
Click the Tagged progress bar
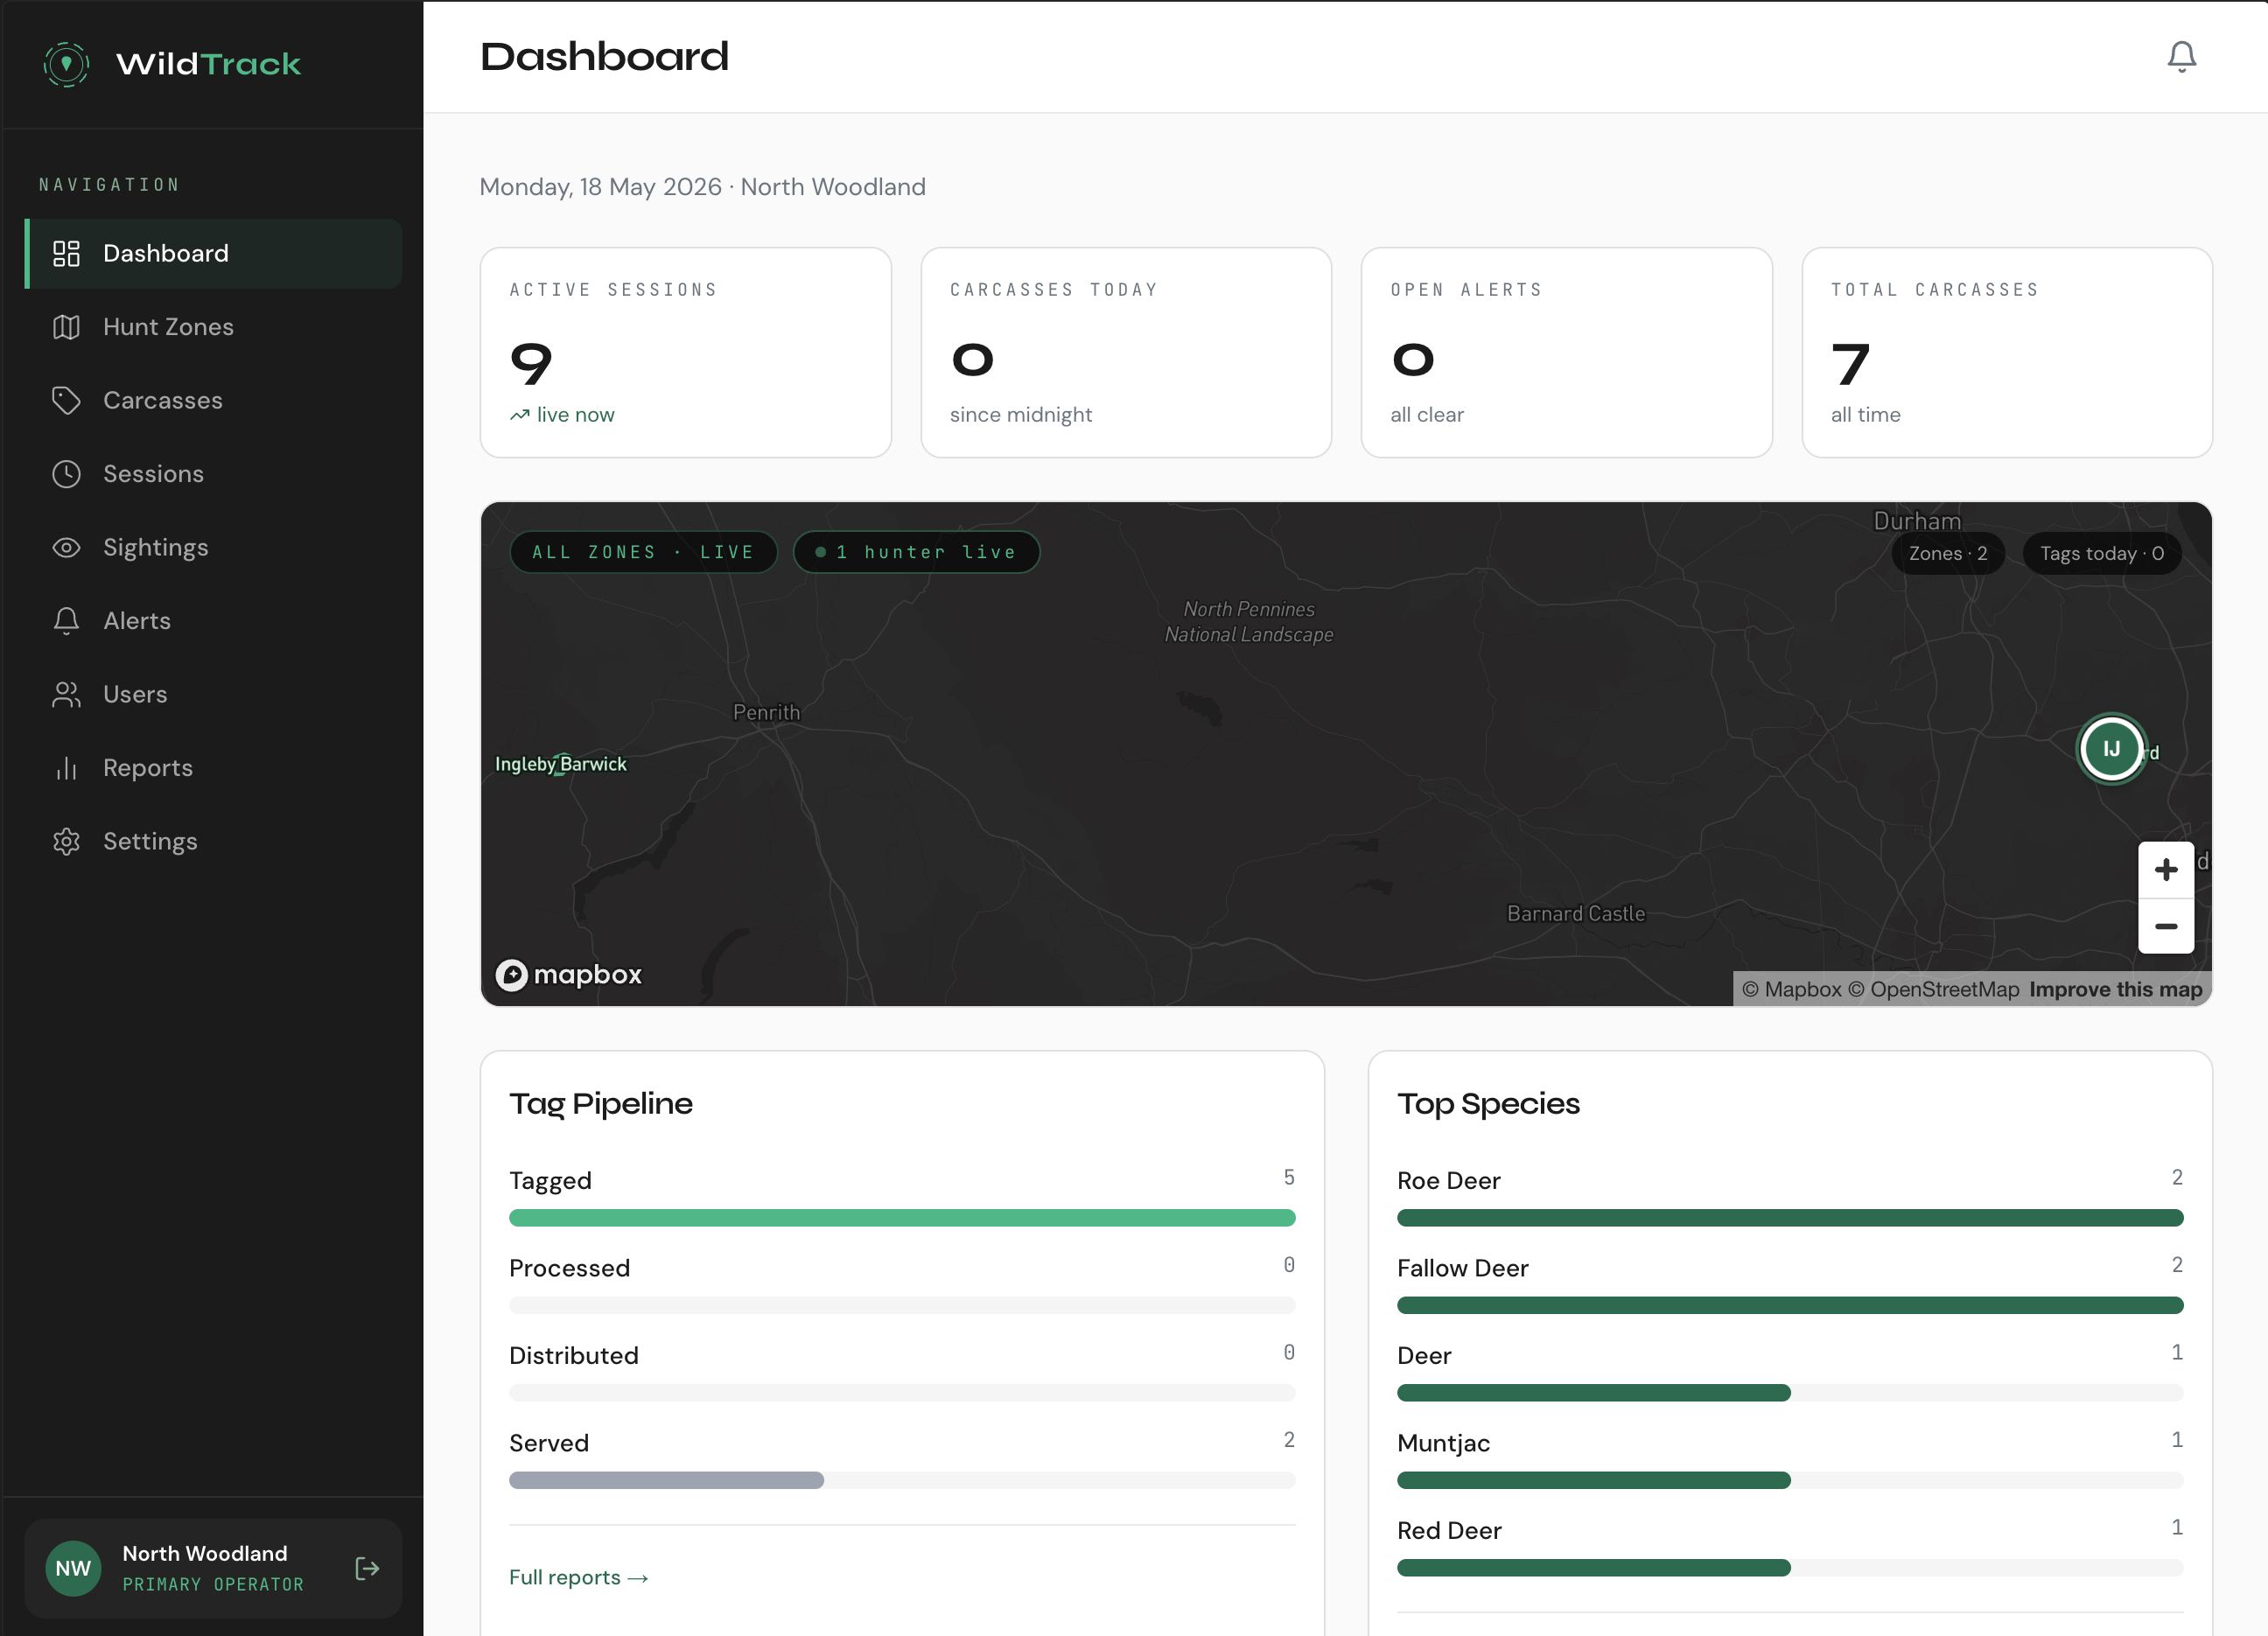tap(902, 1218)
